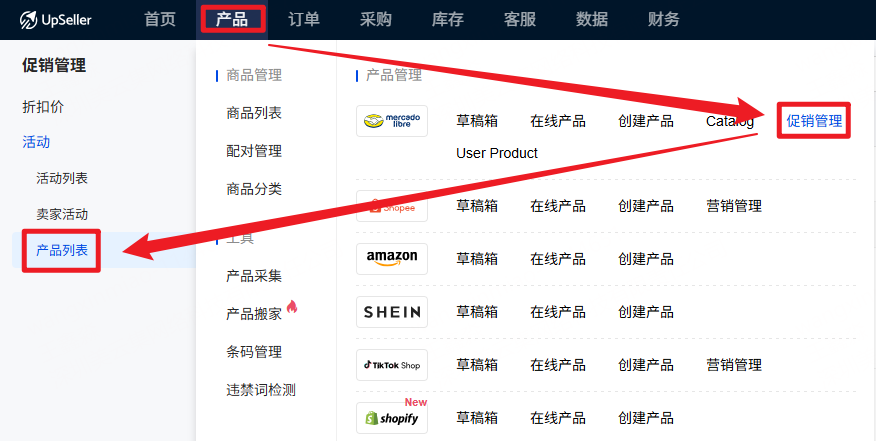Click the Amazon platform logo
Image resolution: width=876 pixels, height=441 pixels.
coord(392,259)
